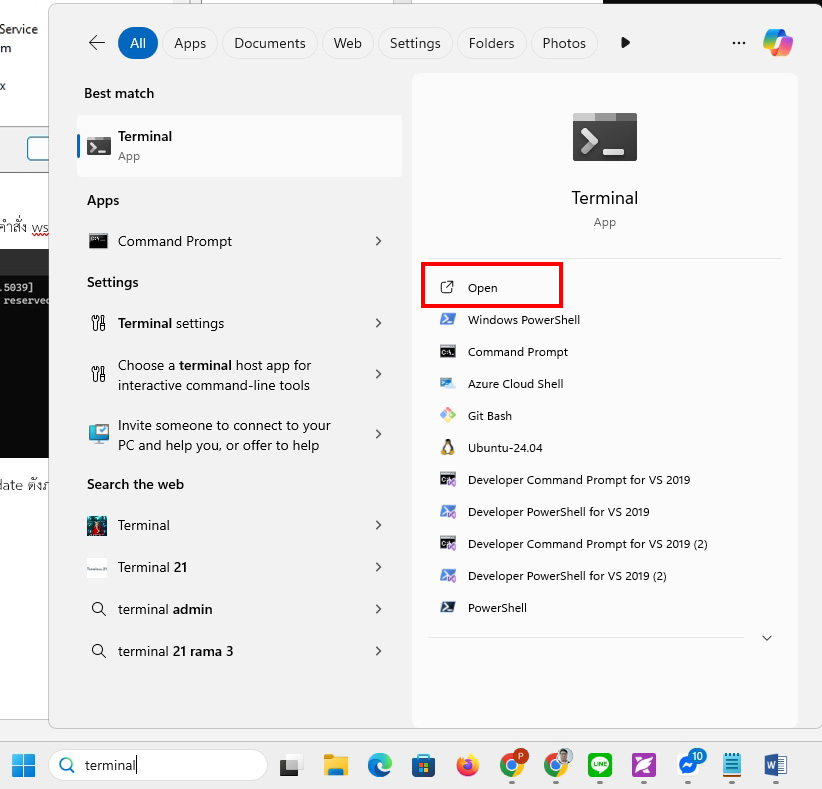Select the Terminal best match result
Image resolution: width=822 pixels, height=789 pixels.
coord(240,146)
